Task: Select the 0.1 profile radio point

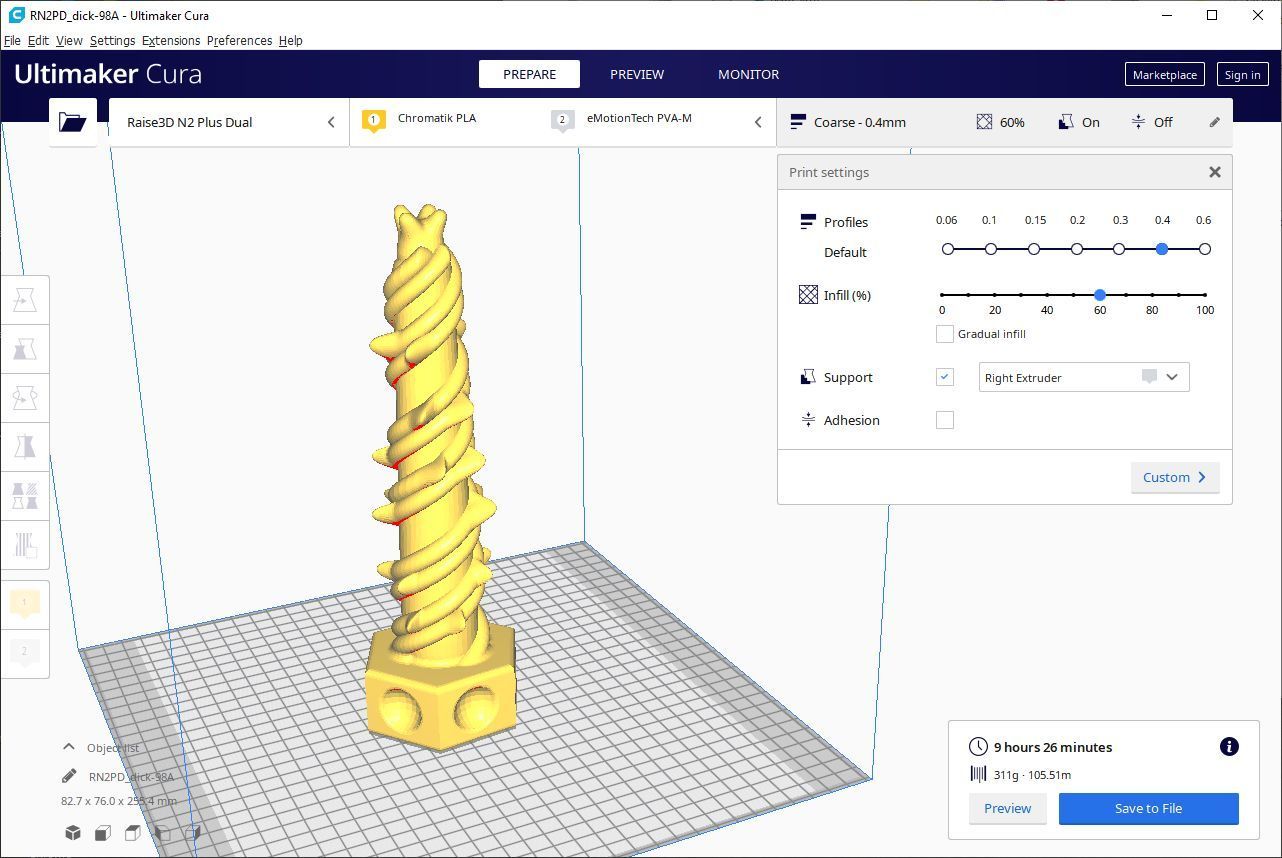Action: (991, 249)
